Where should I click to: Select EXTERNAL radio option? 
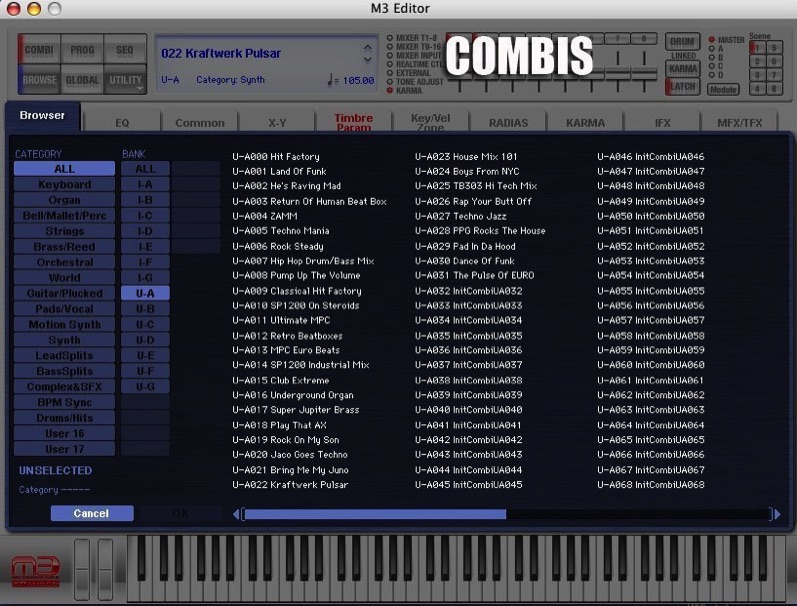coord(390,73)
